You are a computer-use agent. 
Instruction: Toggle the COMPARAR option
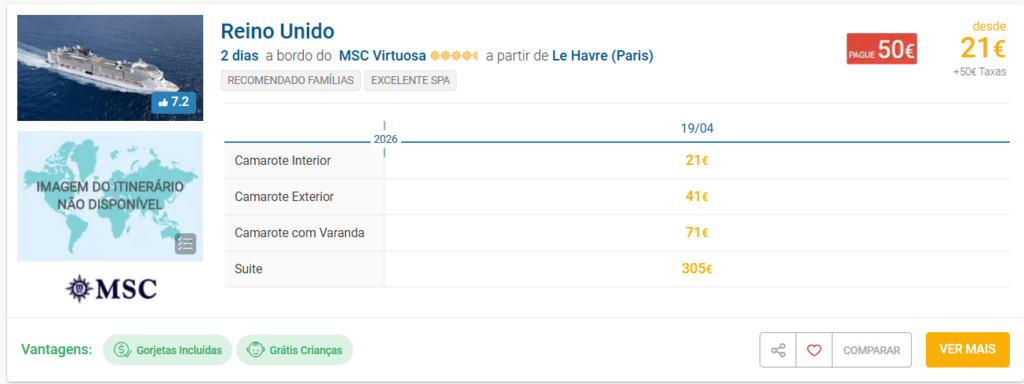click(872, 350)
